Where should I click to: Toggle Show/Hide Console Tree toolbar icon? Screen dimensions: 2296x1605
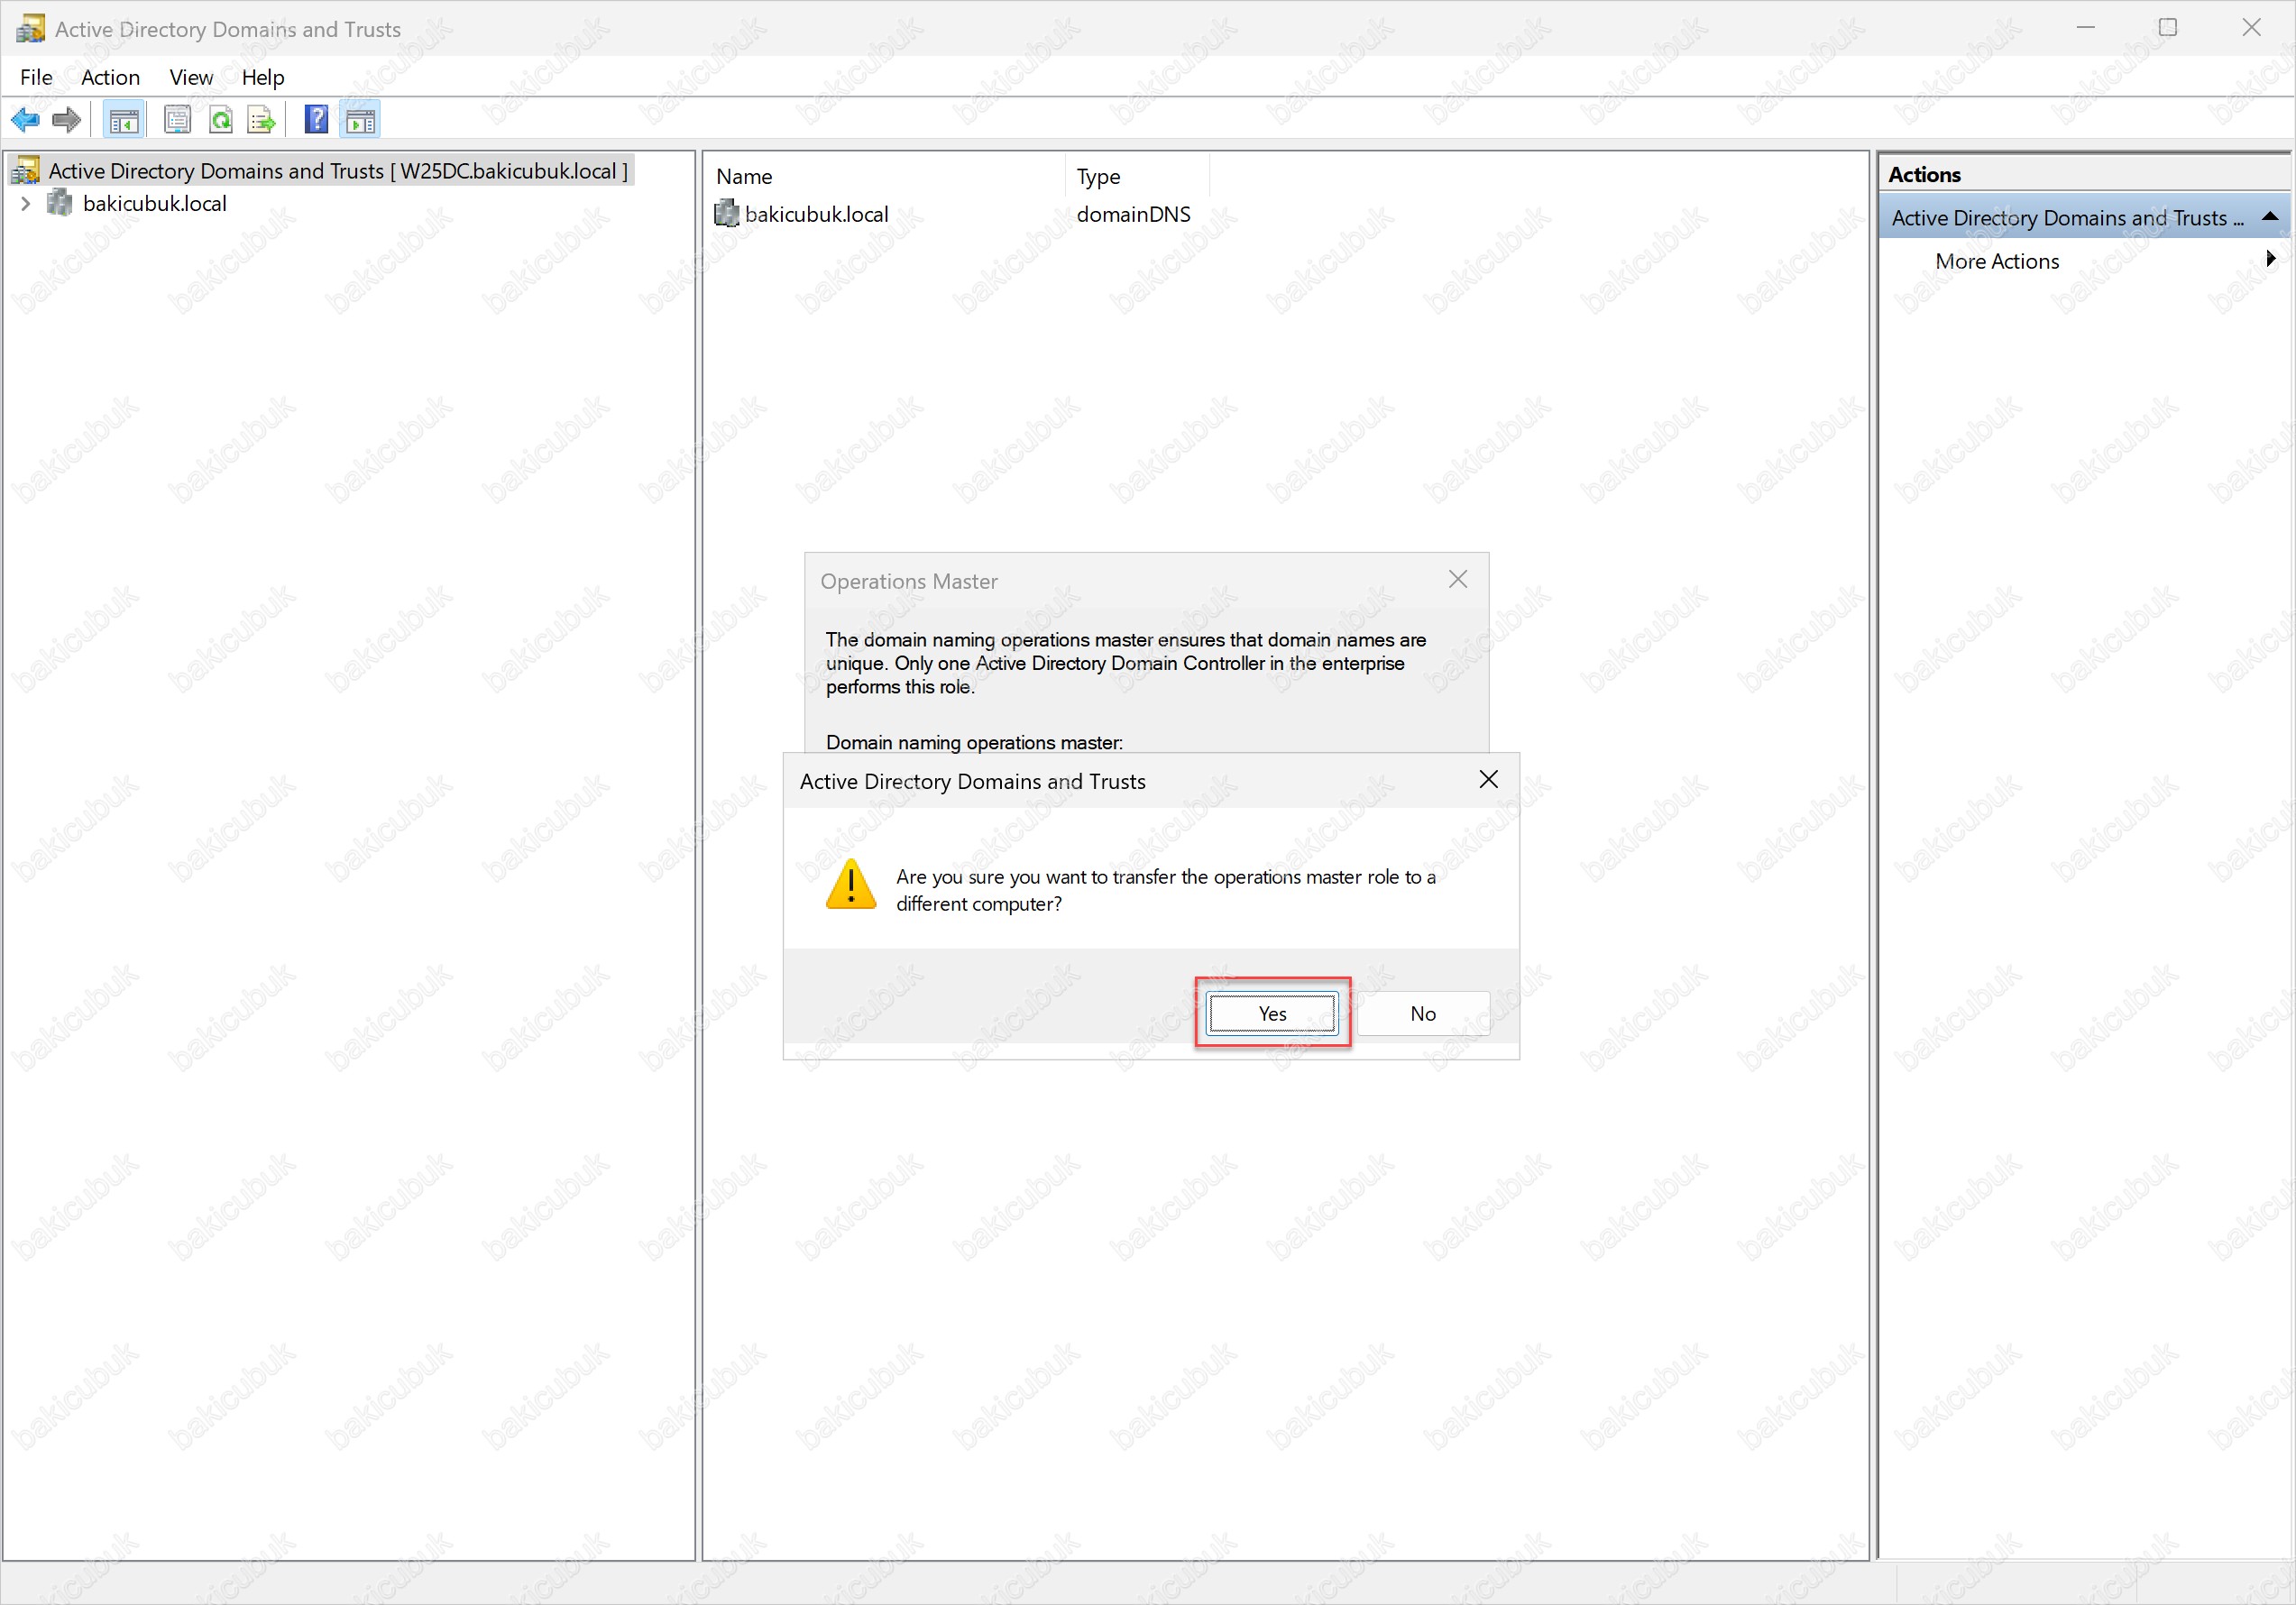(x=124, y=120)
